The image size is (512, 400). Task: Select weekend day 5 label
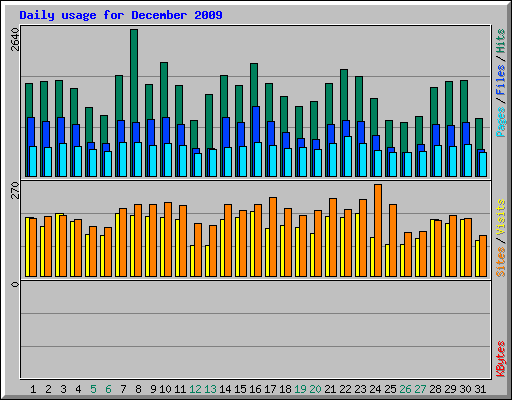93,389
